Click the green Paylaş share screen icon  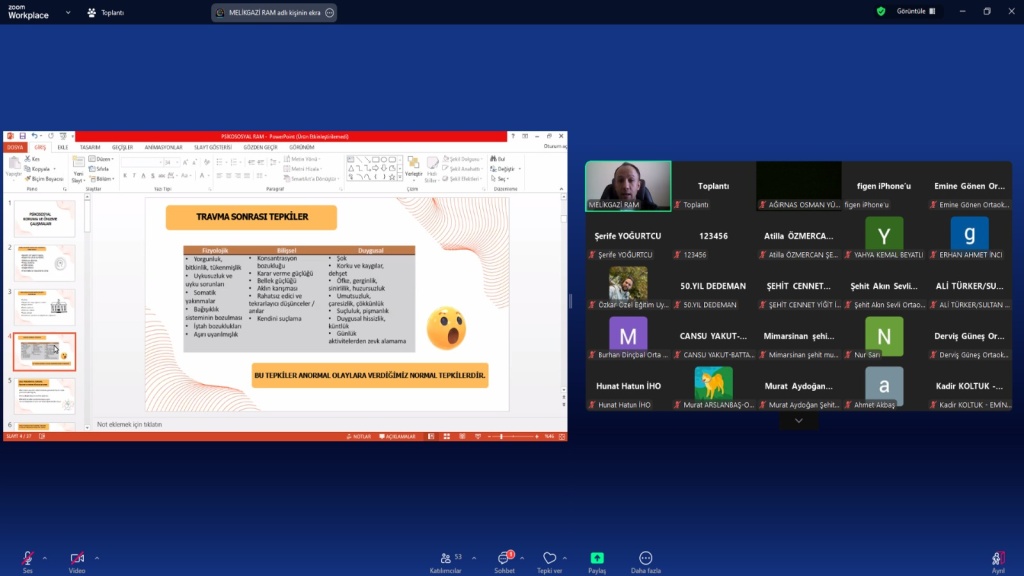[597, 558]
